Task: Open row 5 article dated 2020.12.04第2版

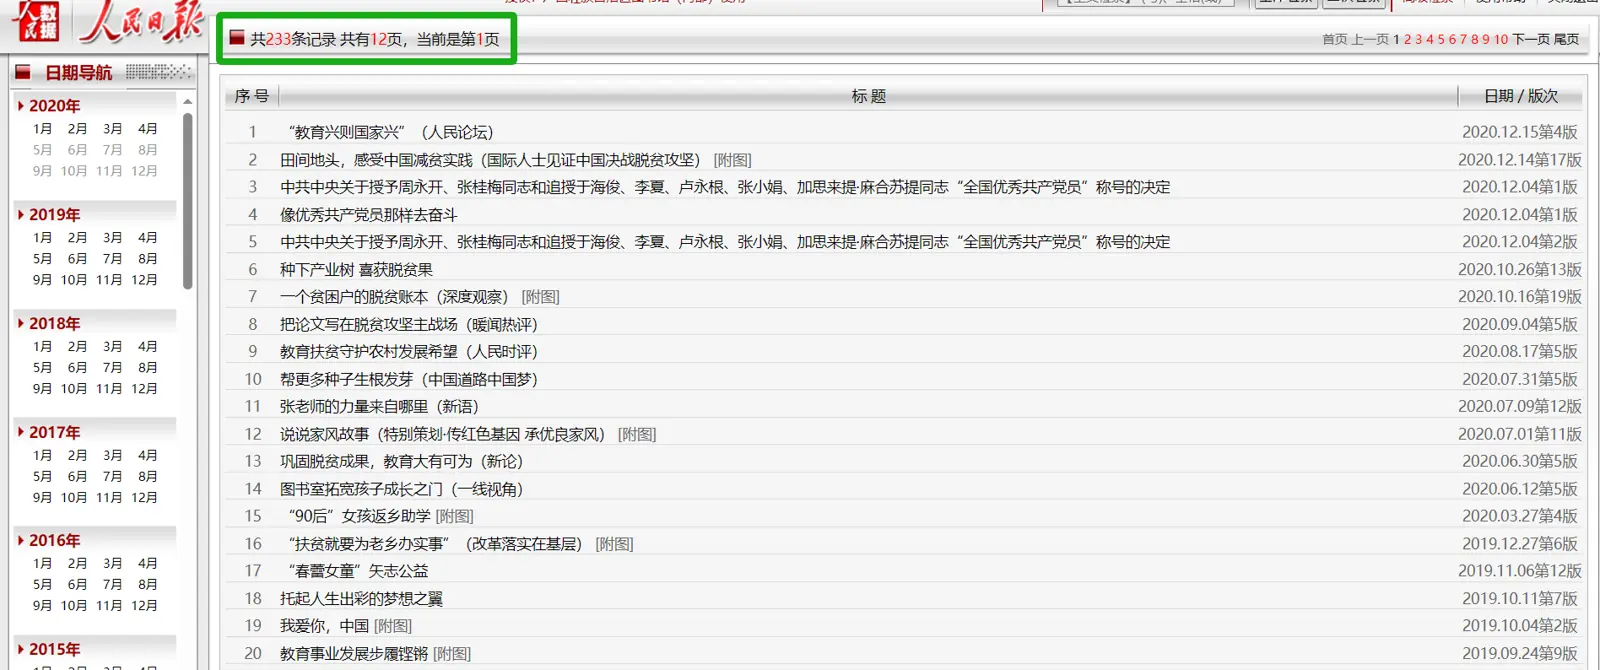Action: [x=725, y=242]
